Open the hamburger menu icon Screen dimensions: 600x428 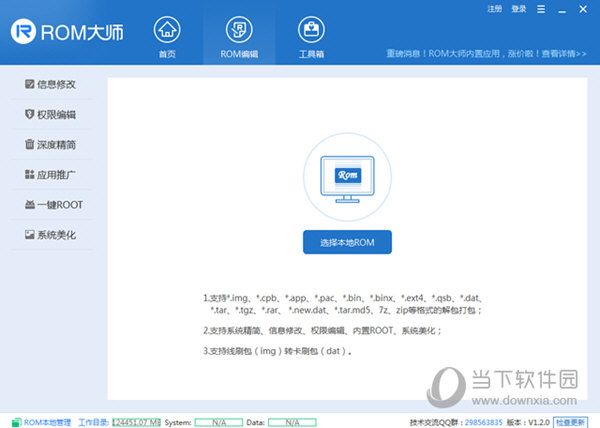[541, 9]
